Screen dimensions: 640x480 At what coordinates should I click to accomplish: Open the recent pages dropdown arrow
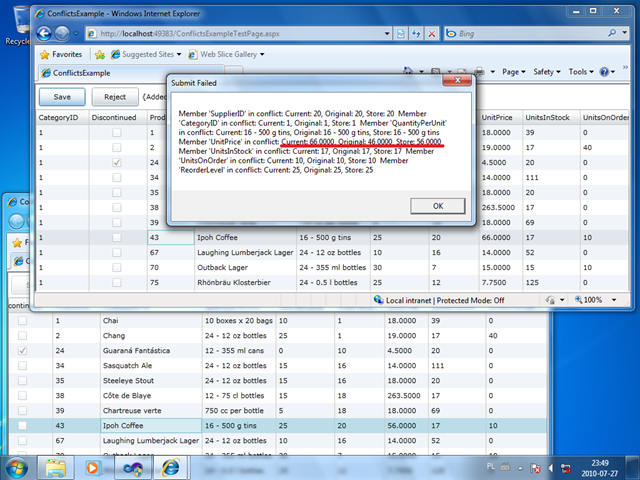[x=76, y=33]
